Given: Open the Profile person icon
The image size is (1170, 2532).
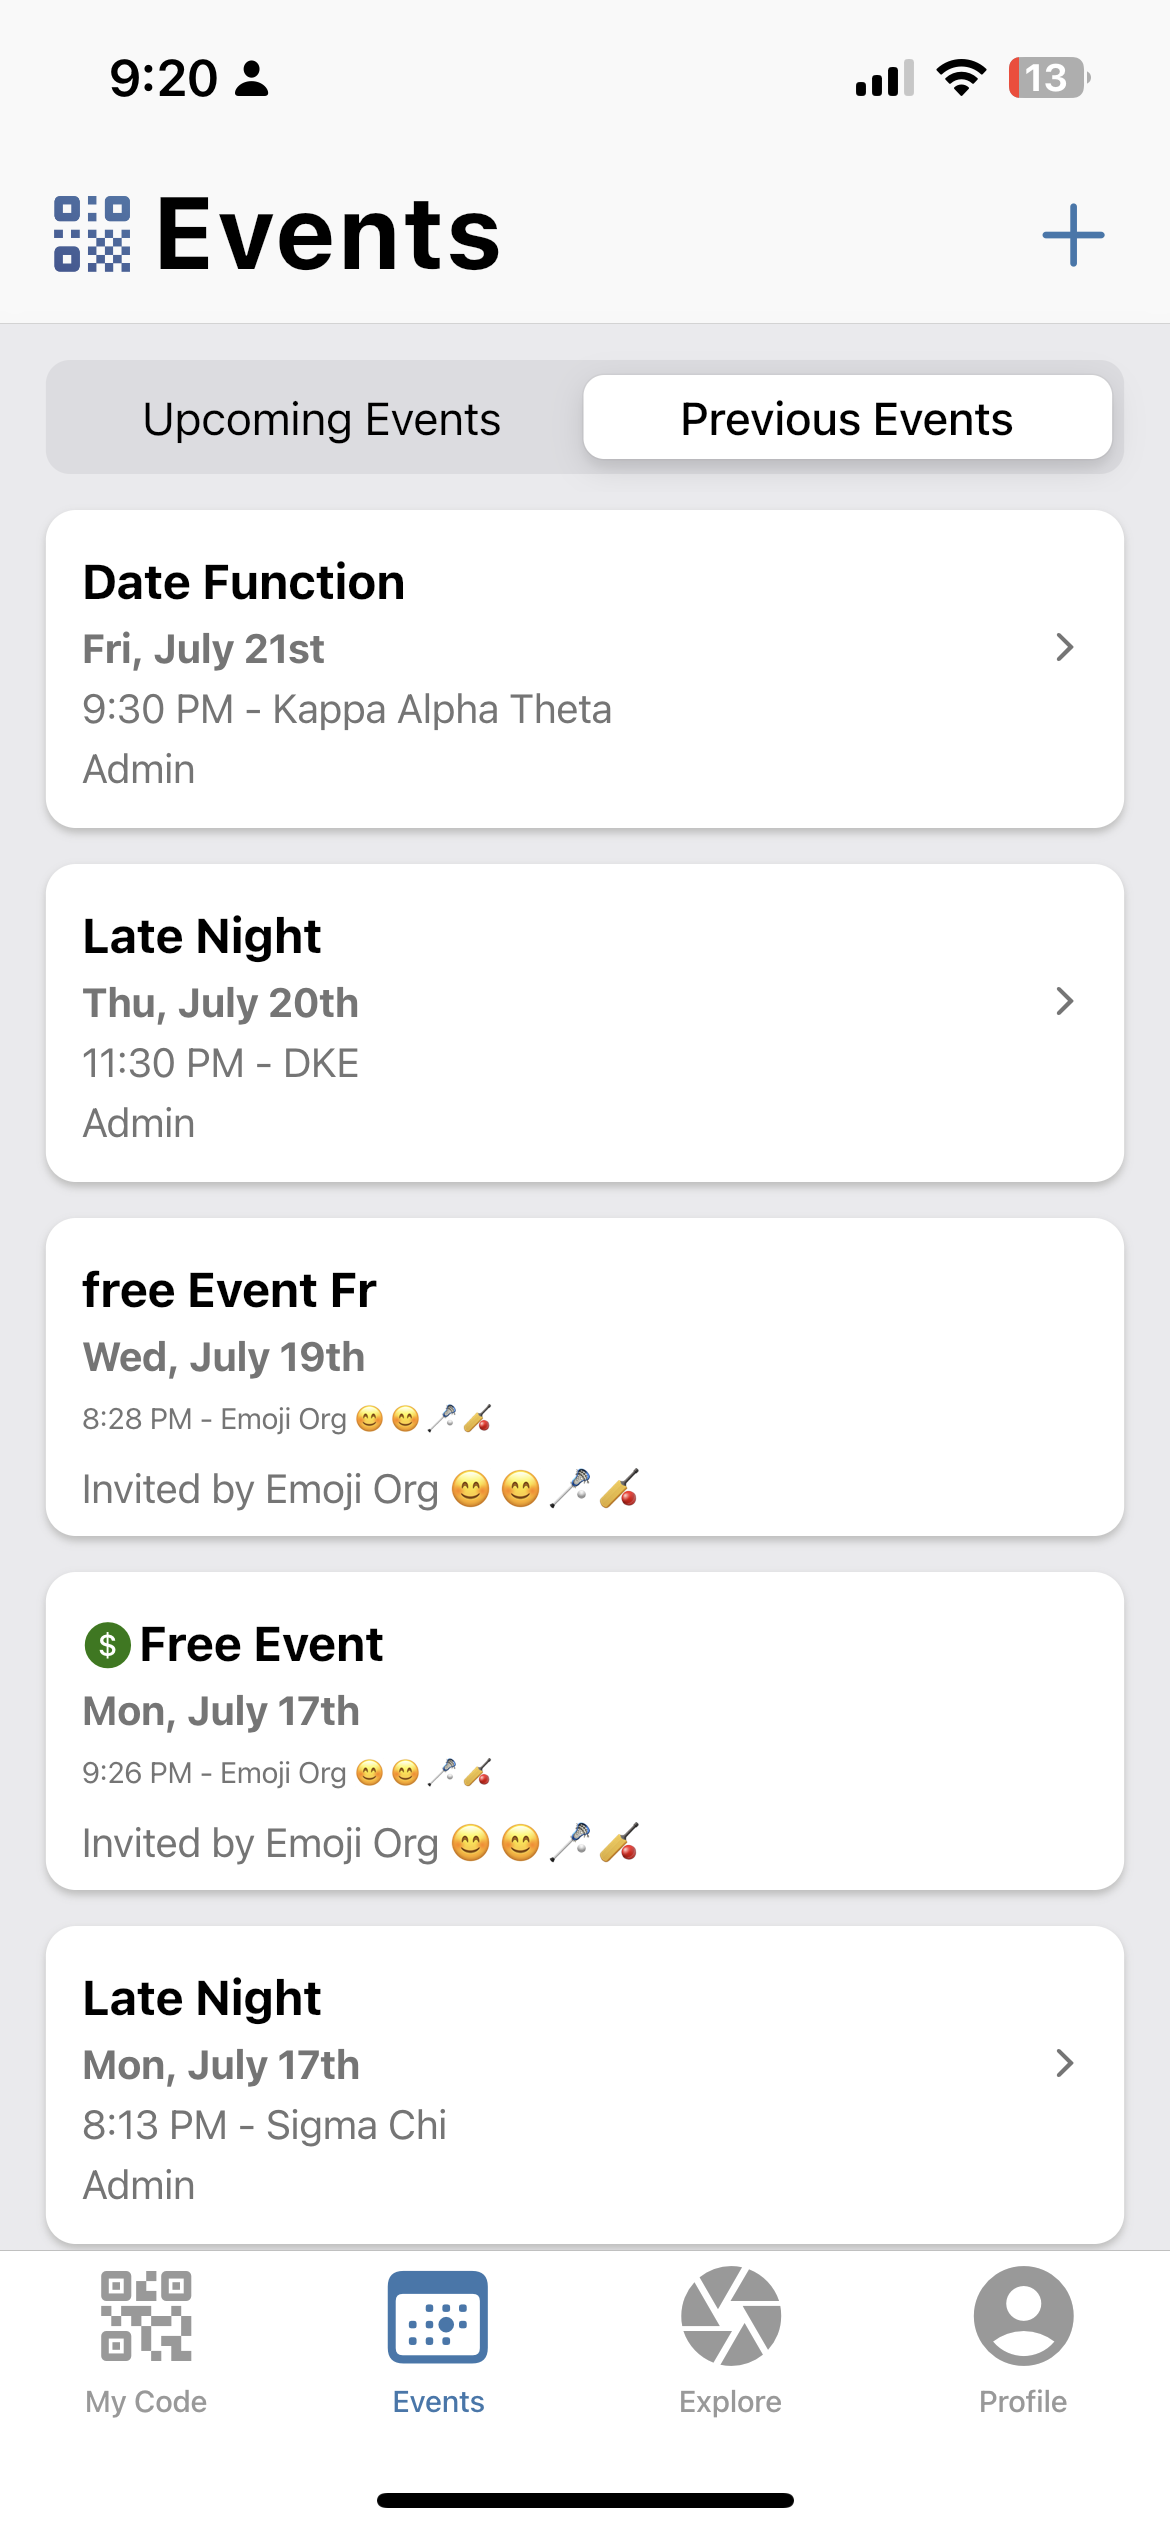Looking at the screenshot, I should [1023, 2316].
